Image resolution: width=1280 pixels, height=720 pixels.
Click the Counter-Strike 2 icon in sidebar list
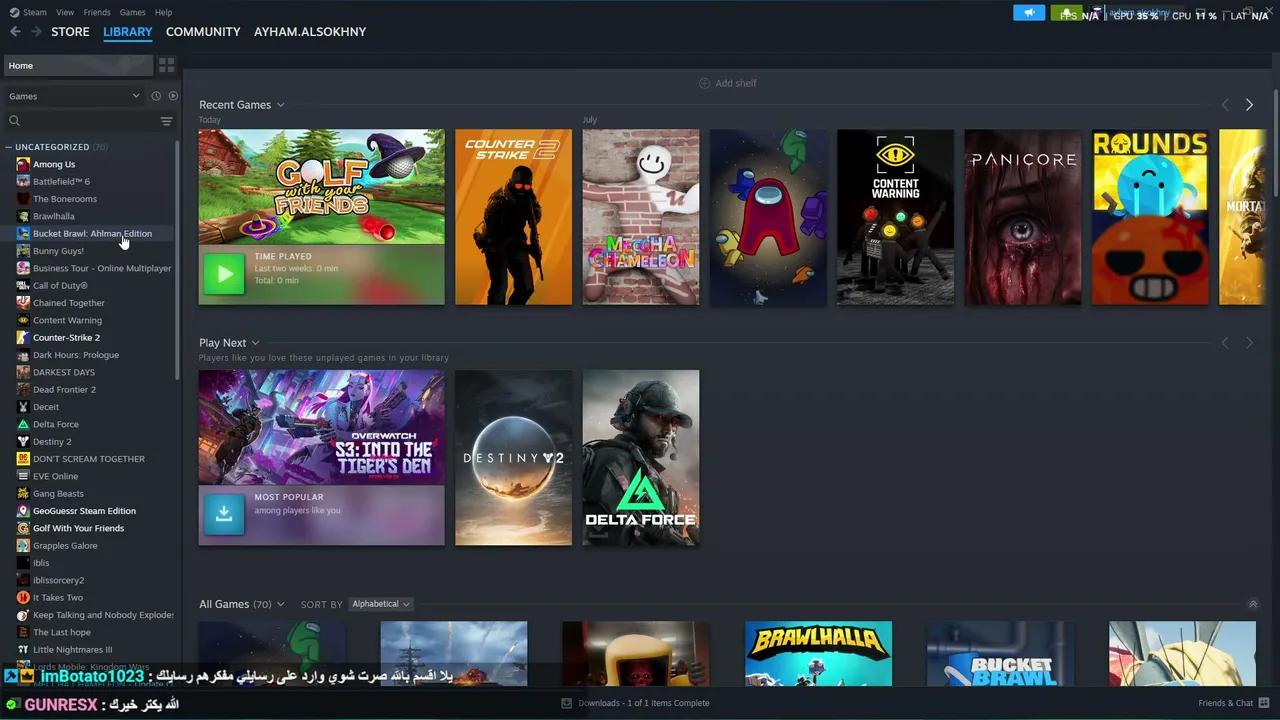pos(23,337)
